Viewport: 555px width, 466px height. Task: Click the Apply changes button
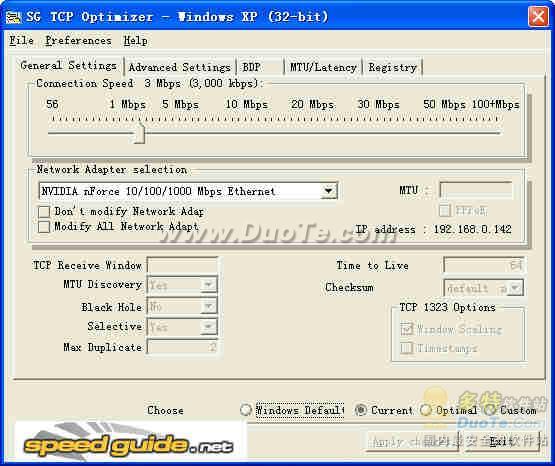[412, 442]
